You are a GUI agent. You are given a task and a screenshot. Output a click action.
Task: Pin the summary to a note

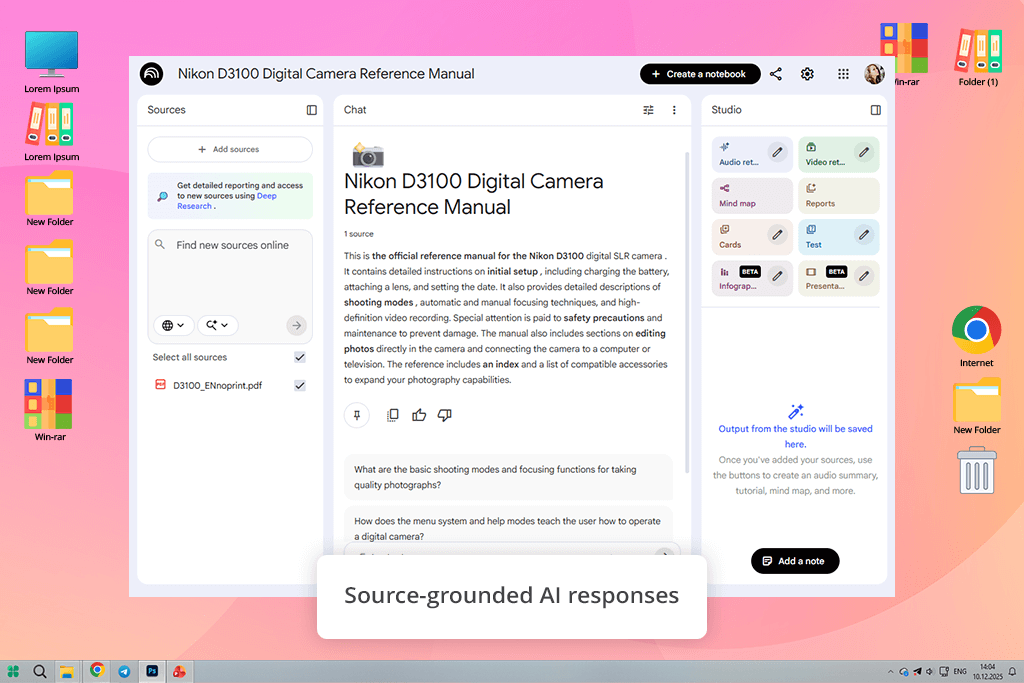pos(357,415)
